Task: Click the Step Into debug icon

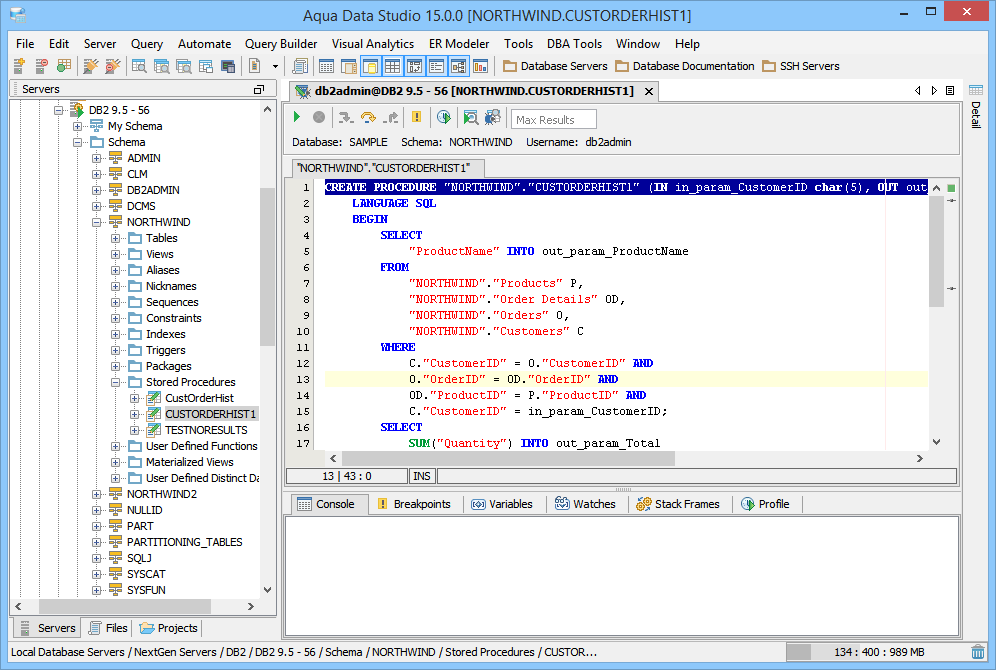Action: pyautogui.click(x=346, y=118)
